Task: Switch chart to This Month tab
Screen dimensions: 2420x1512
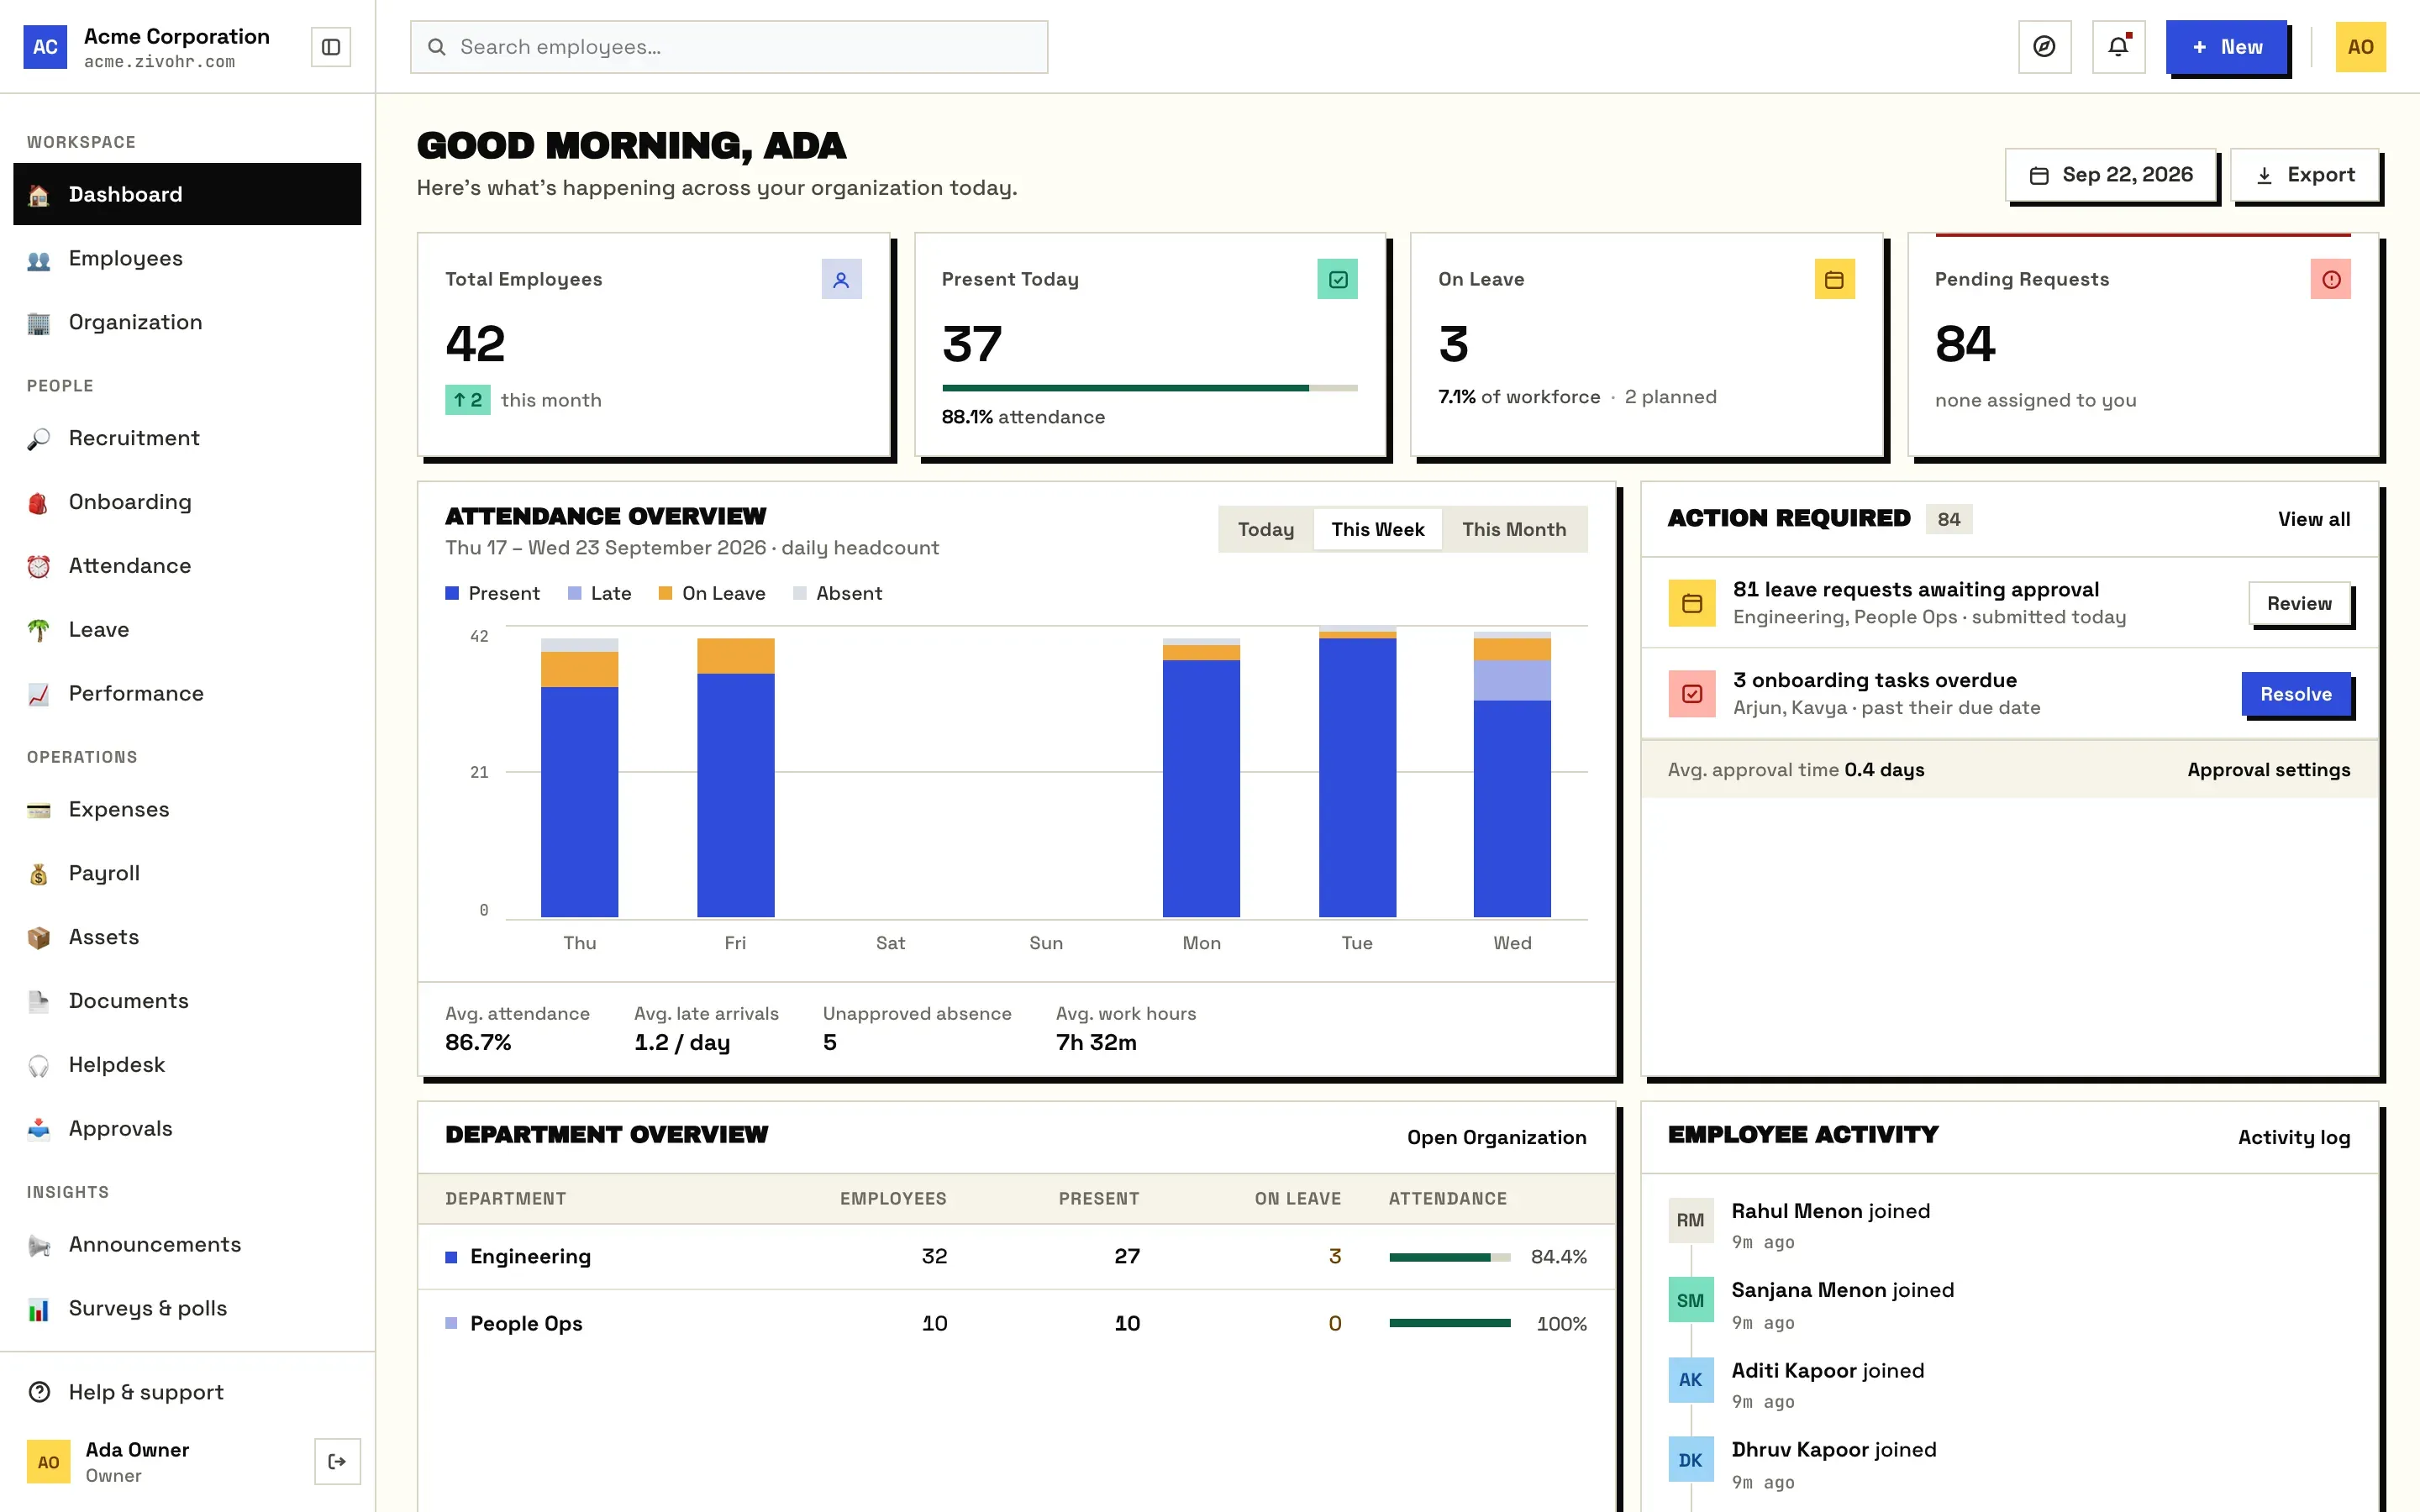Action: [1514, 529]
